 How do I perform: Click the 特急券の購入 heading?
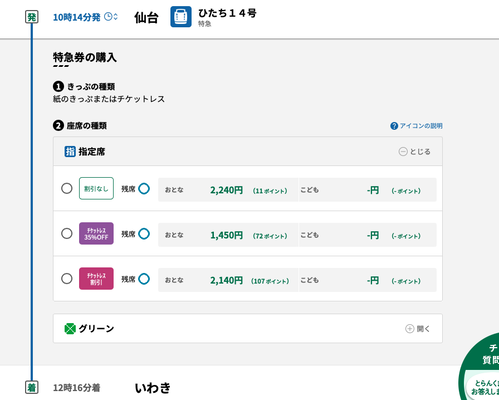[85, 57]
